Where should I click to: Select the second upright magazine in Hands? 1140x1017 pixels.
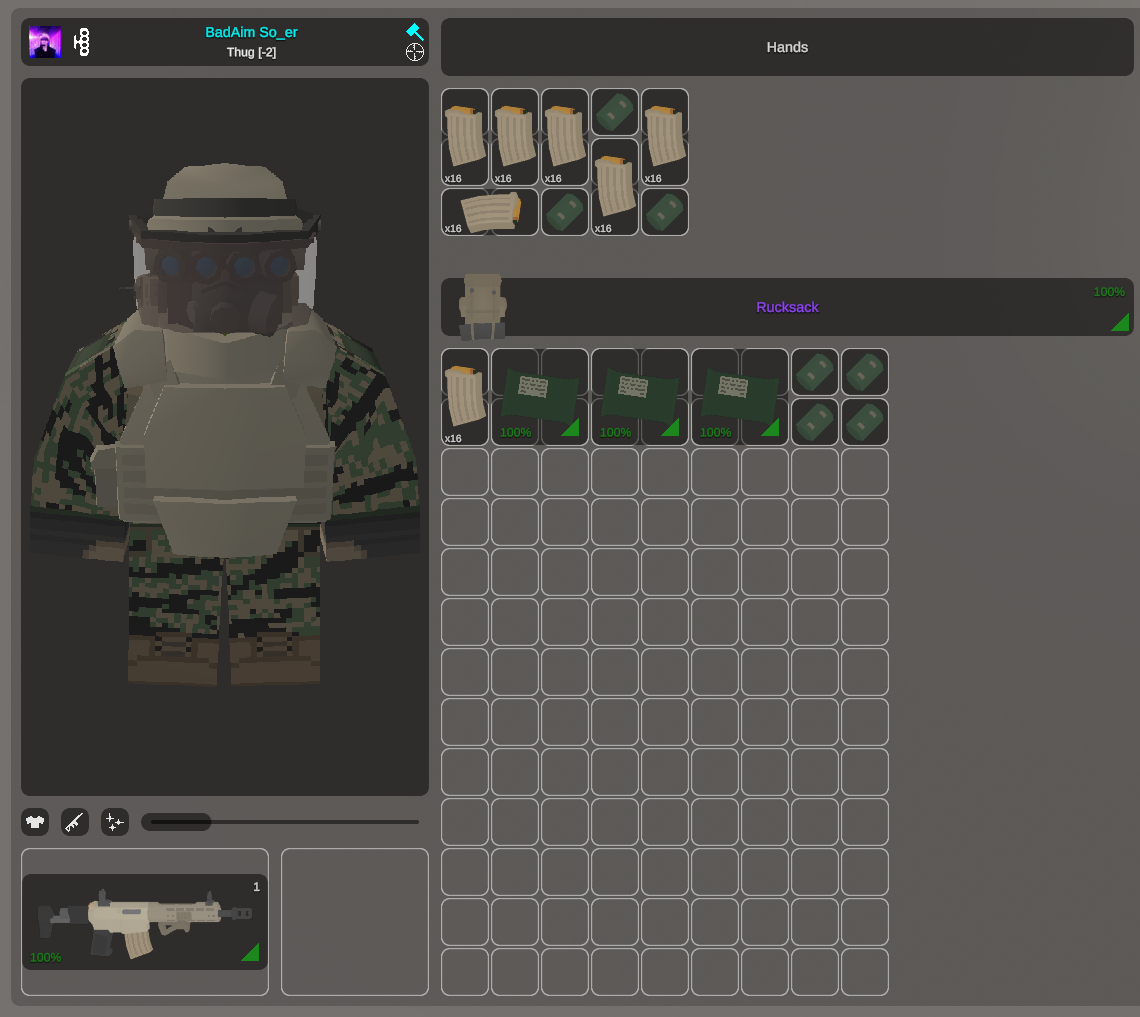[515, 137]
